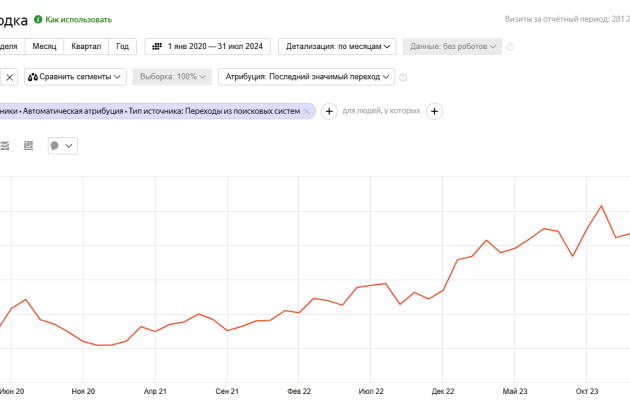Click the chart peak near Окт 23
The height and width of the screenshot is (420, 630).
coord(601,206)
